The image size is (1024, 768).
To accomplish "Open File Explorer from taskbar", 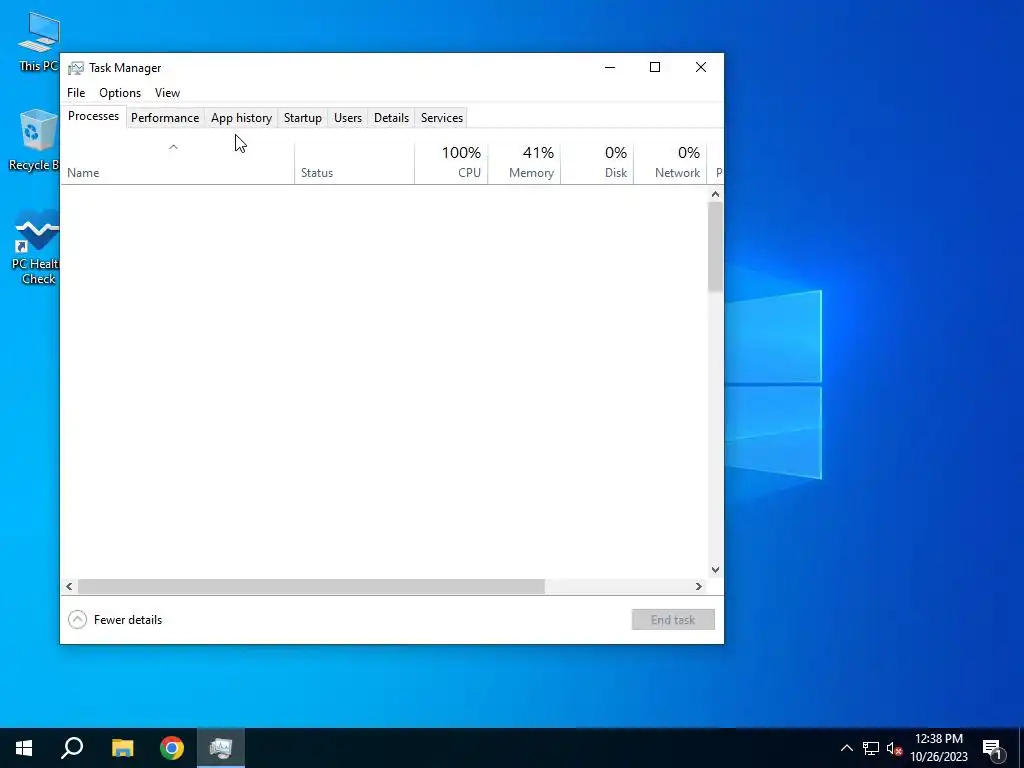I will coord(122,748).
